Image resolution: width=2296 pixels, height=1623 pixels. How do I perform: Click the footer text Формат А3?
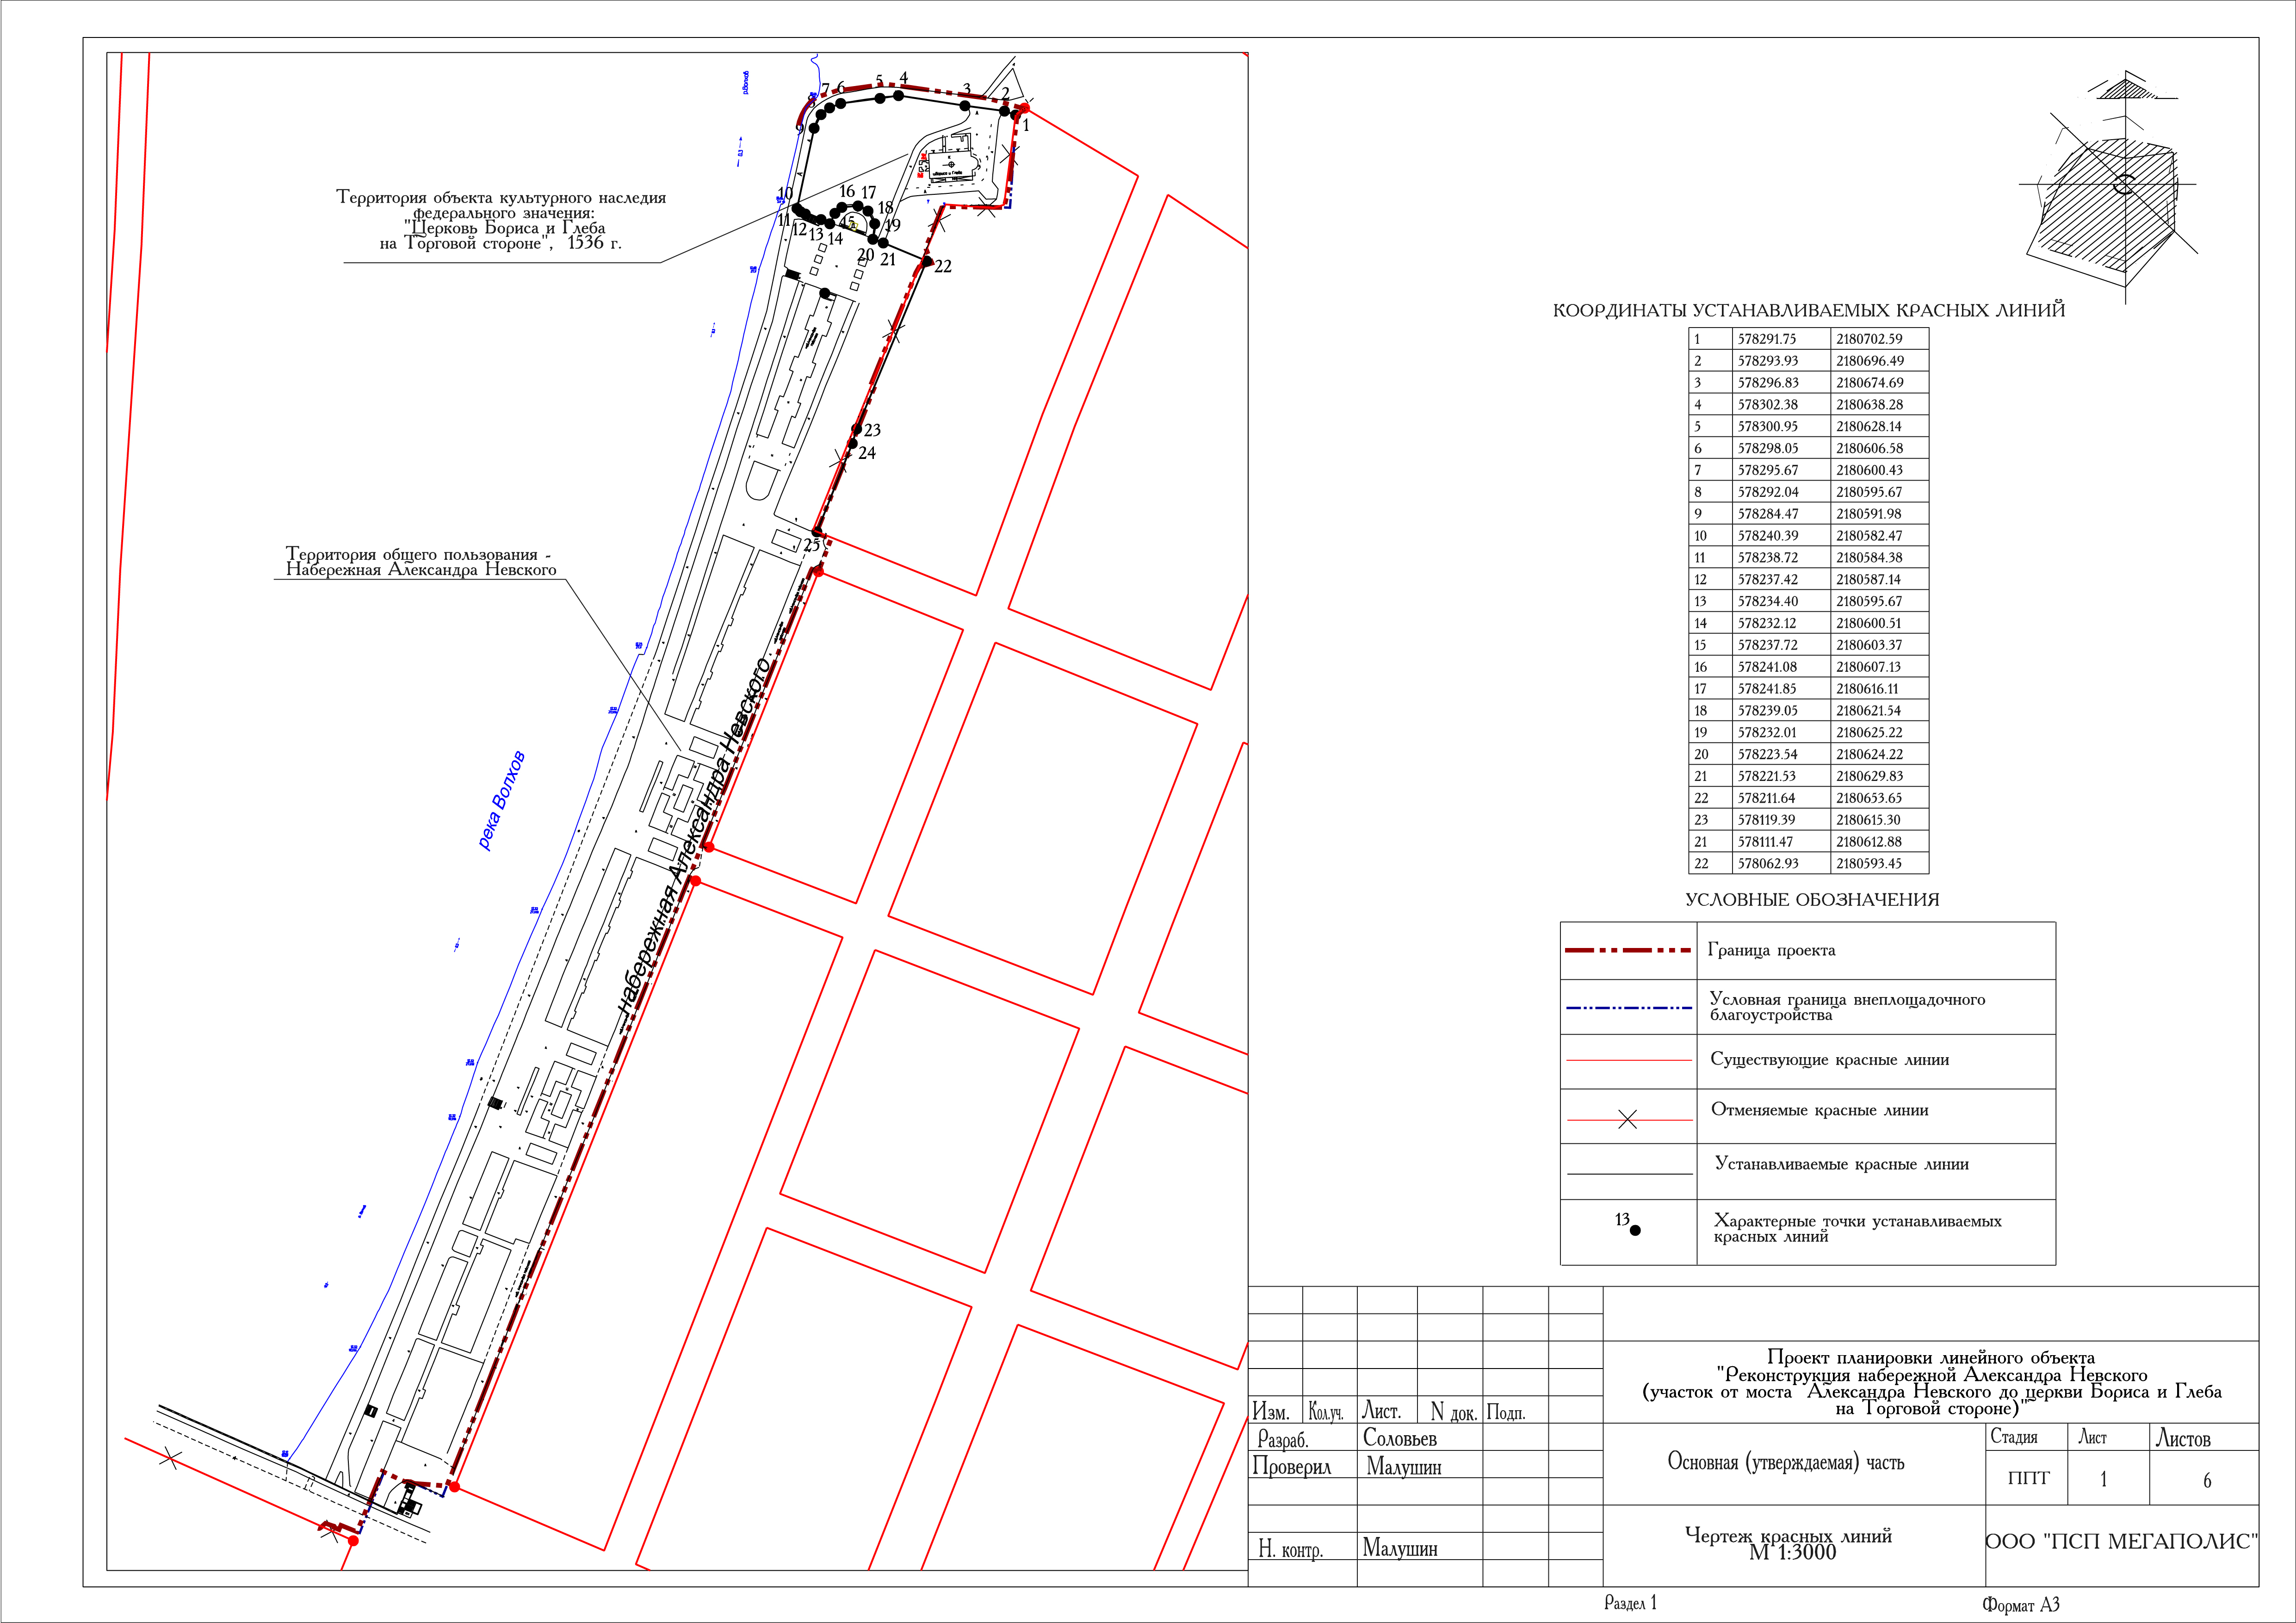point(2021,1605)
